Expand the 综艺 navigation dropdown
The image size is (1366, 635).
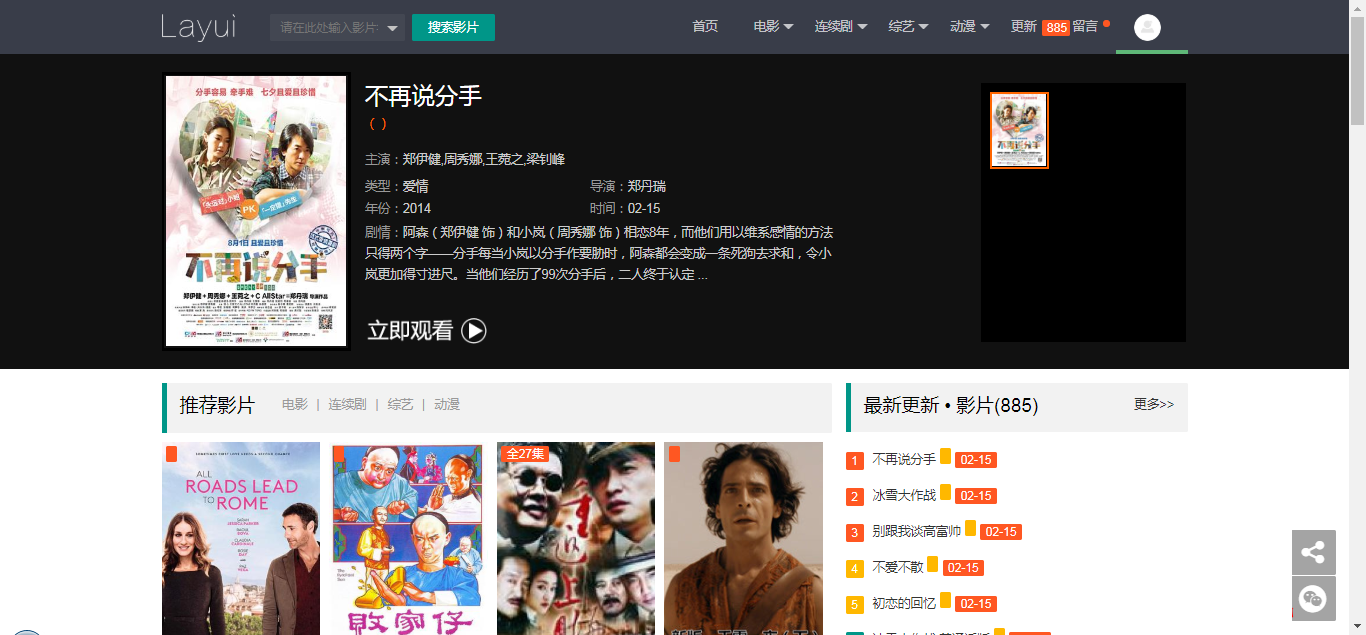909,26
